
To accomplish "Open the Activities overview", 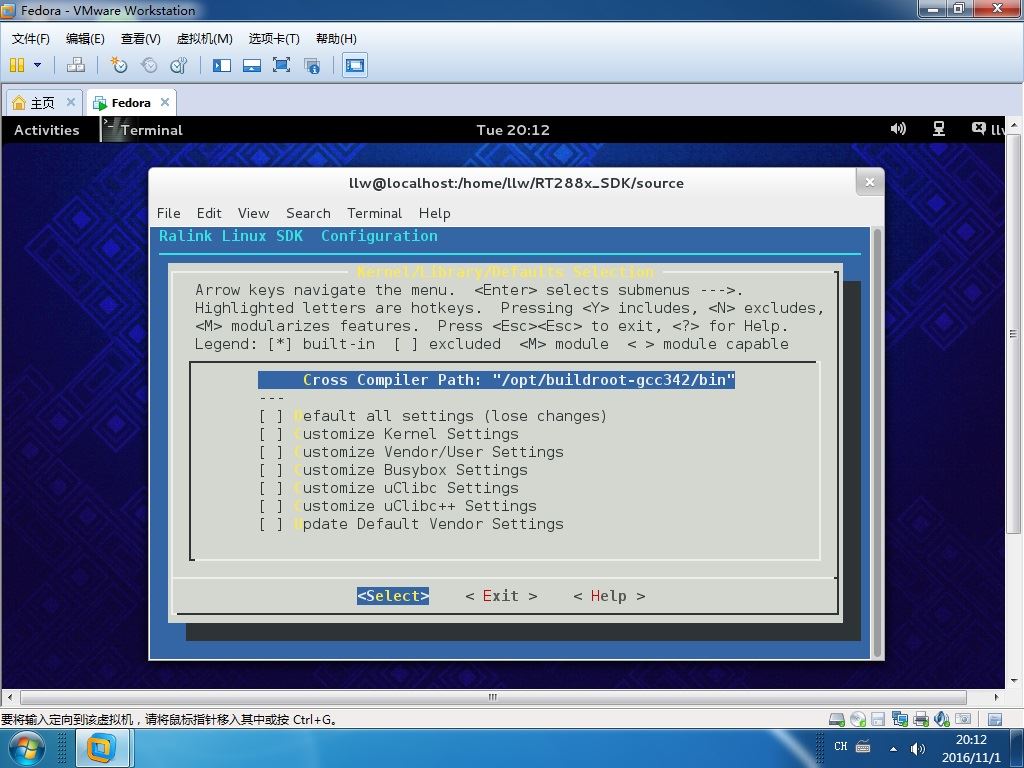I will [x=46, y=129].
